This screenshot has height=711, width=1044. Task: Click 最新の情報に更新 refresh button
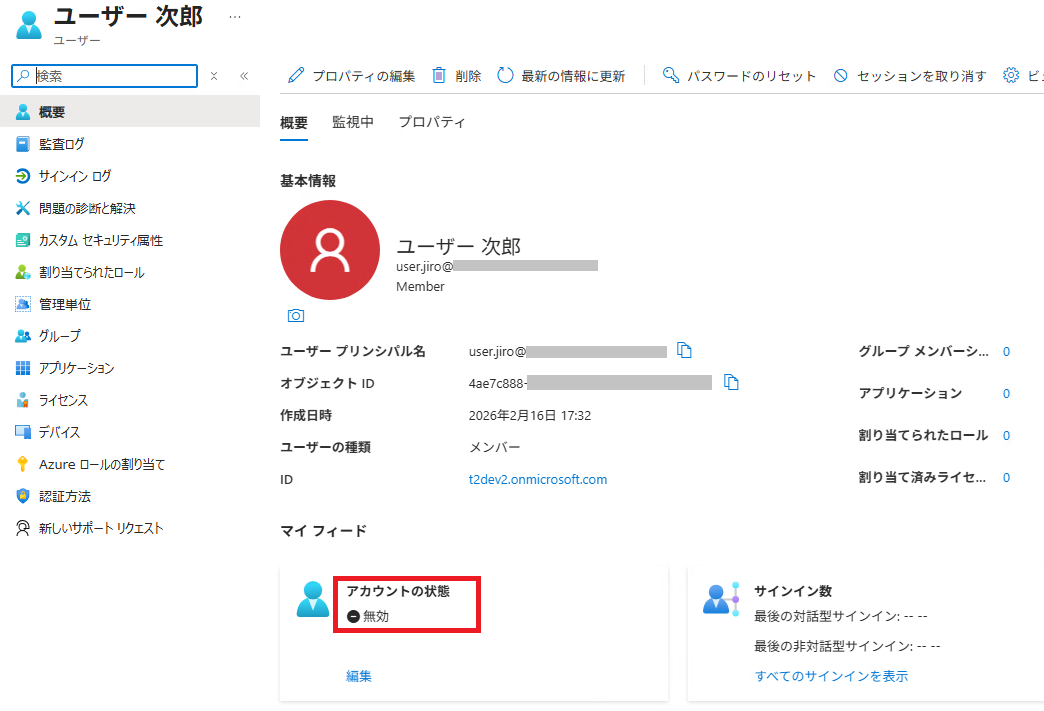point(561,76)
